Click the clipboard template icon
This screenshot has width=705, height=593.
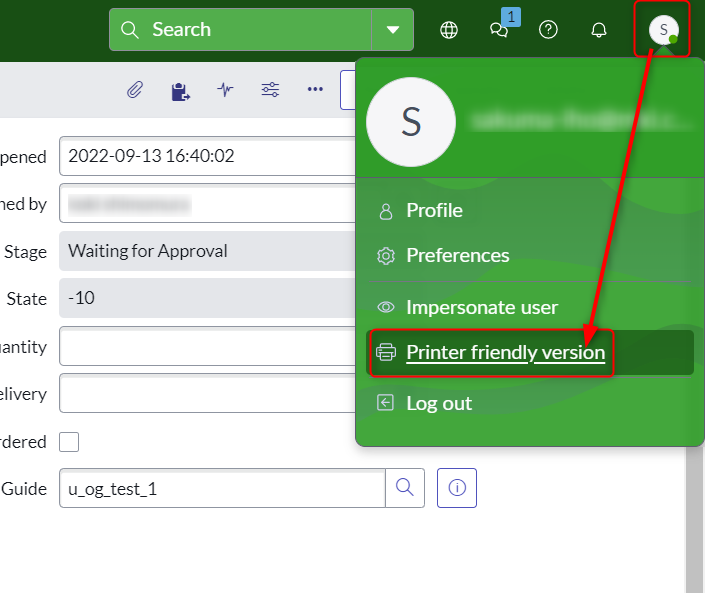coord(180,91)
